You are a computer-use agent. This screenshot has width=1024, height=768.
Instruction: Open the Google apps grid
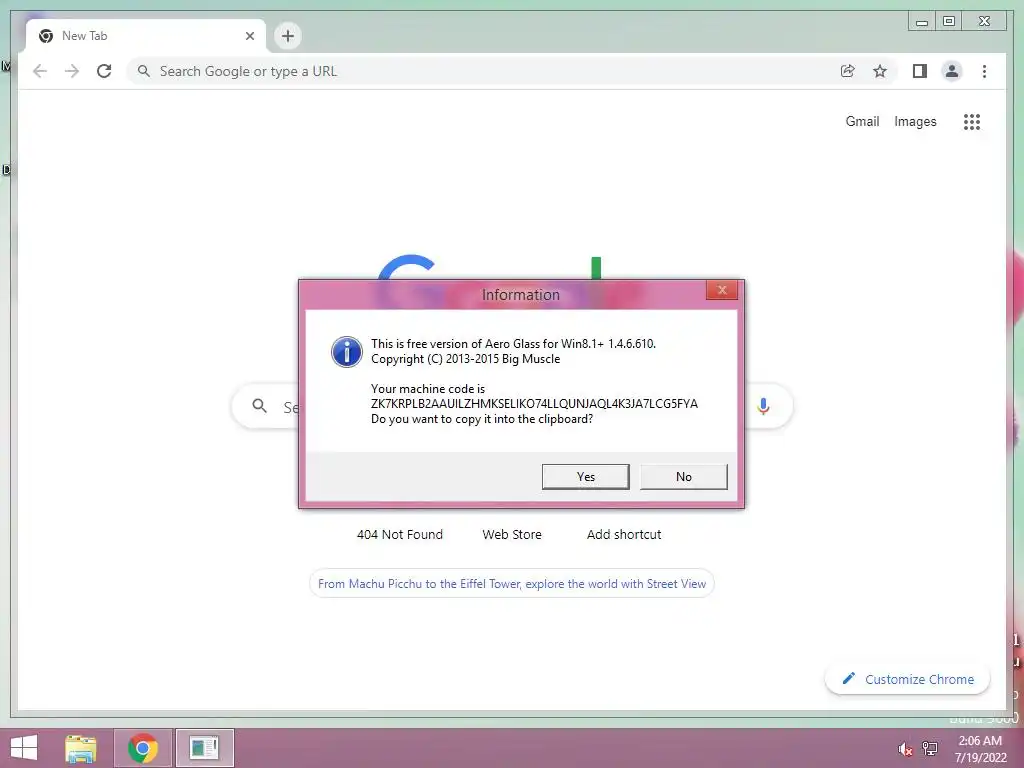(972, 121)
